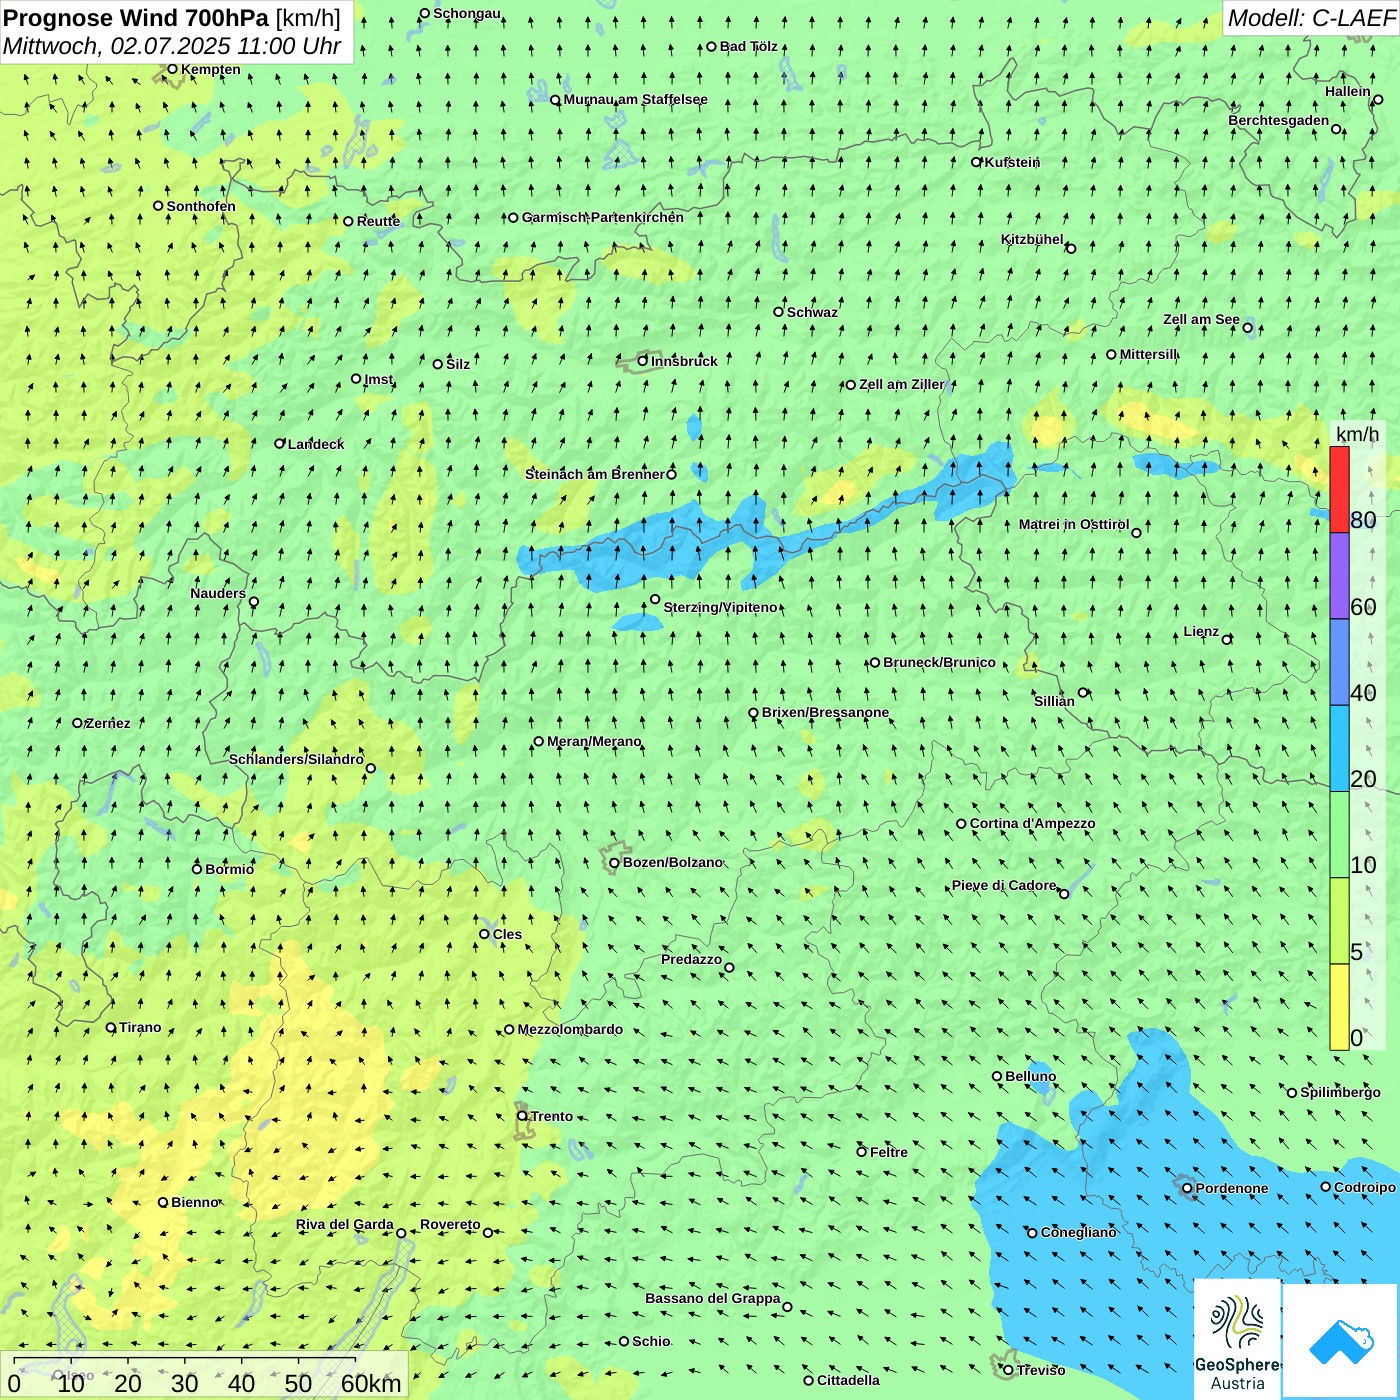Select the purple 60–80 legend segment
The image size is (1400, 1400).
[1339, 576]
